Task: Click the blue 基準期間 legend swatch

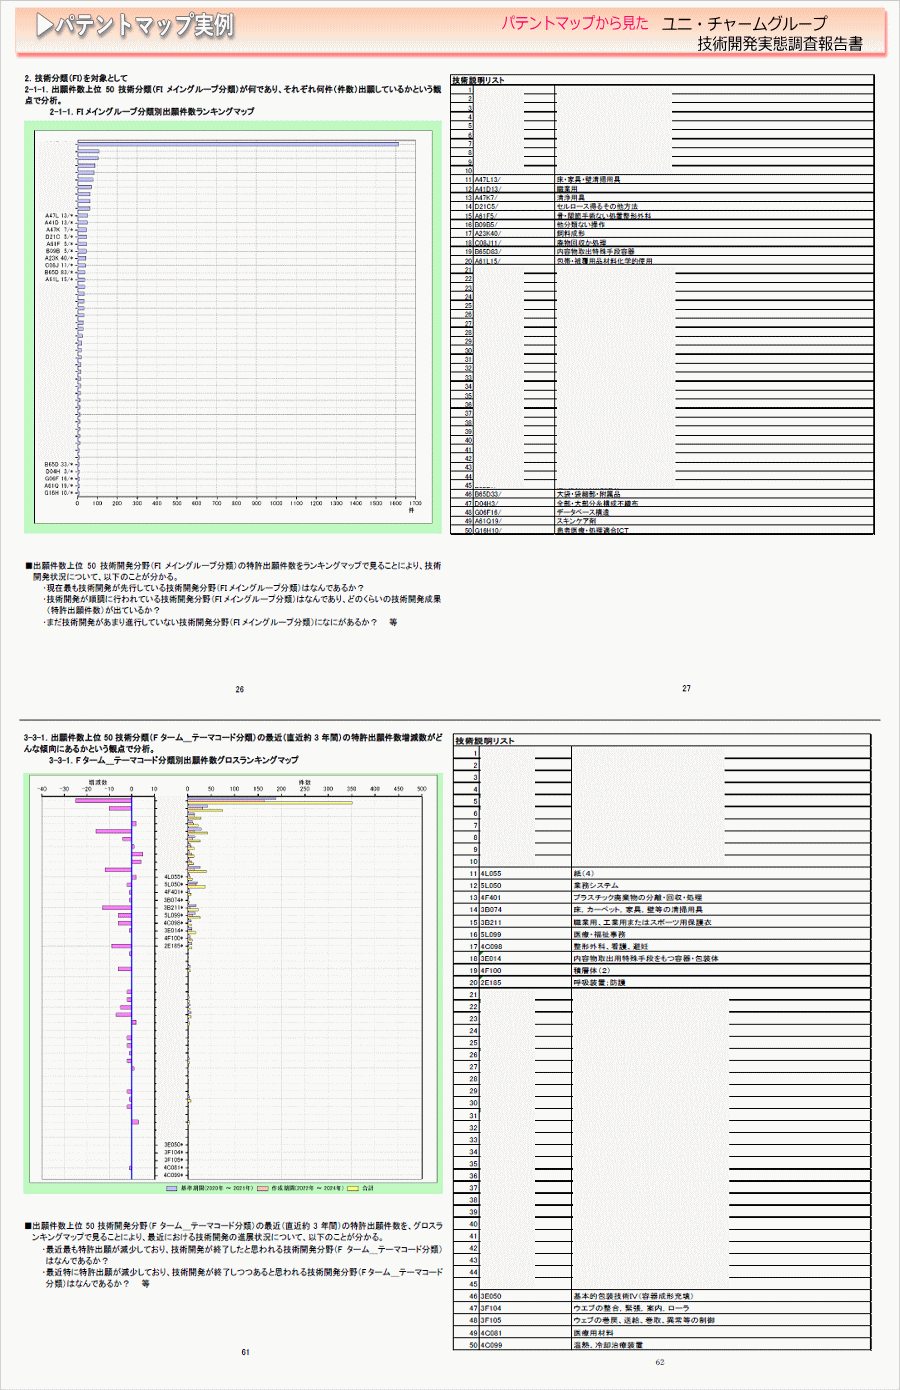Action: 172,1188
